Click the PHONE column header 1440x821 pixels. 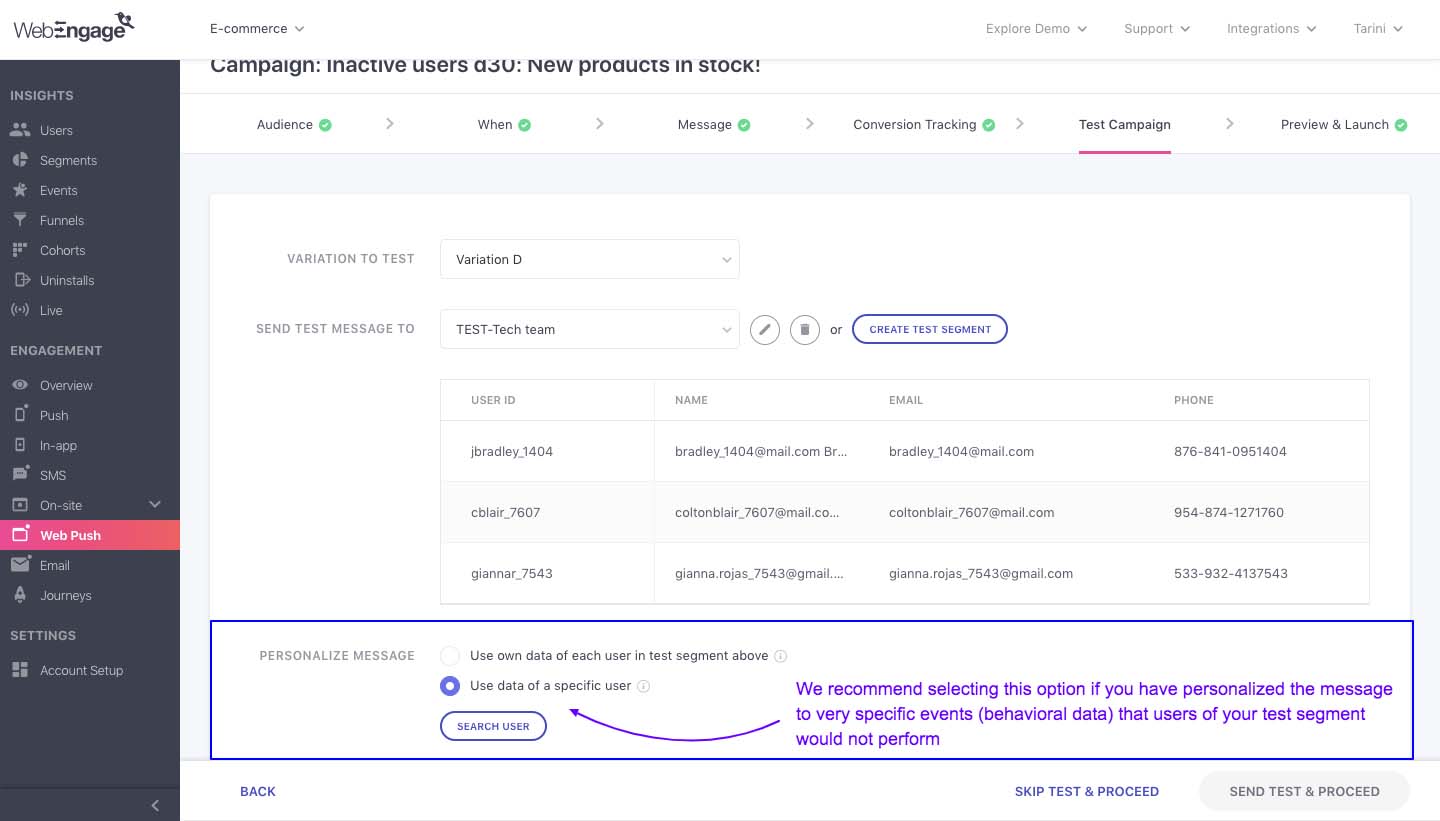coord(1194,400)
